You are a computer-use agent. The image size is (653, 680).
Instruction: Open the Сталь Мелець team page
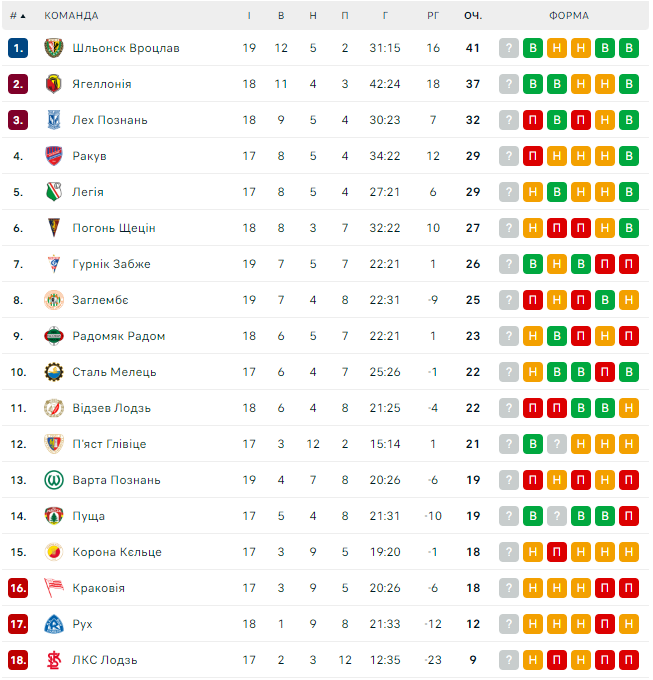(x=114, y=372)
